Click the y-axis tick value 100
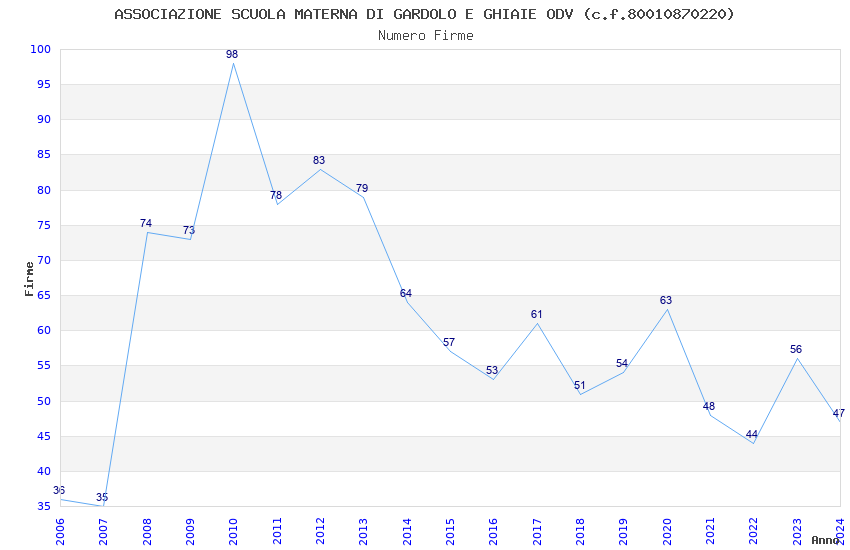Viewport: 850px width, 550px height. coord(41,49)
